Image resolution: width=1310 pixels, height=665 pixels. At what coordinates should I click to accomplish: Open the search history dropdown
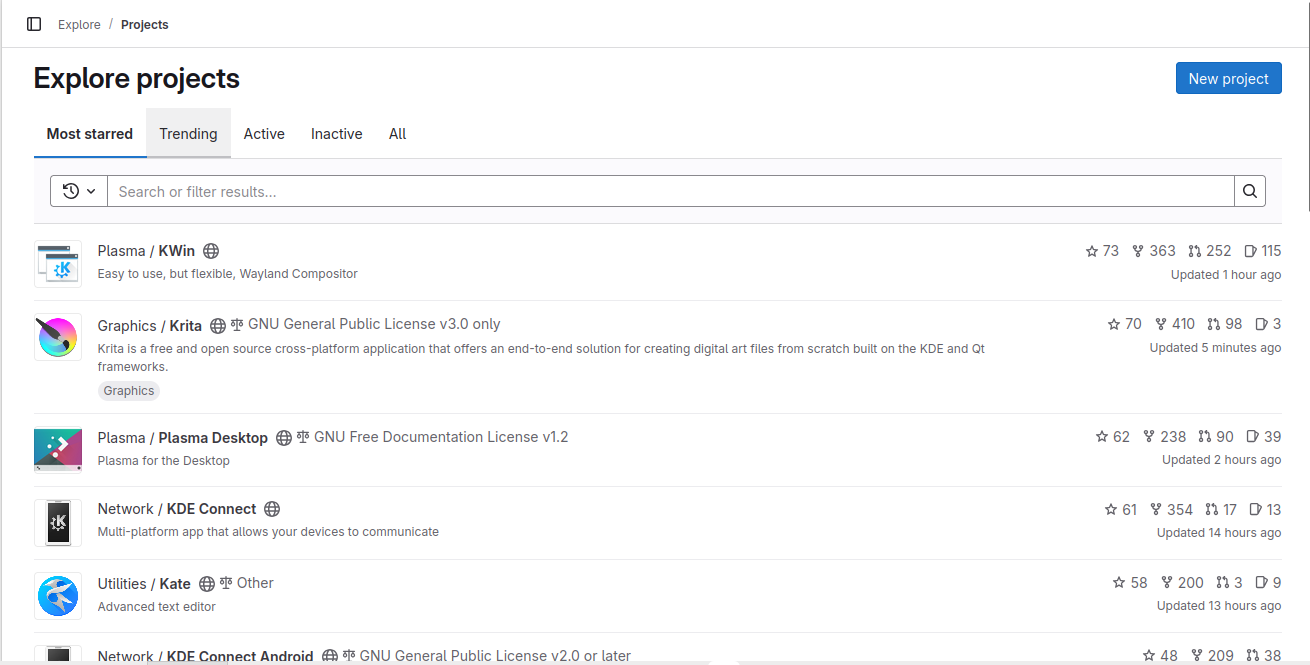pos(78,190)
